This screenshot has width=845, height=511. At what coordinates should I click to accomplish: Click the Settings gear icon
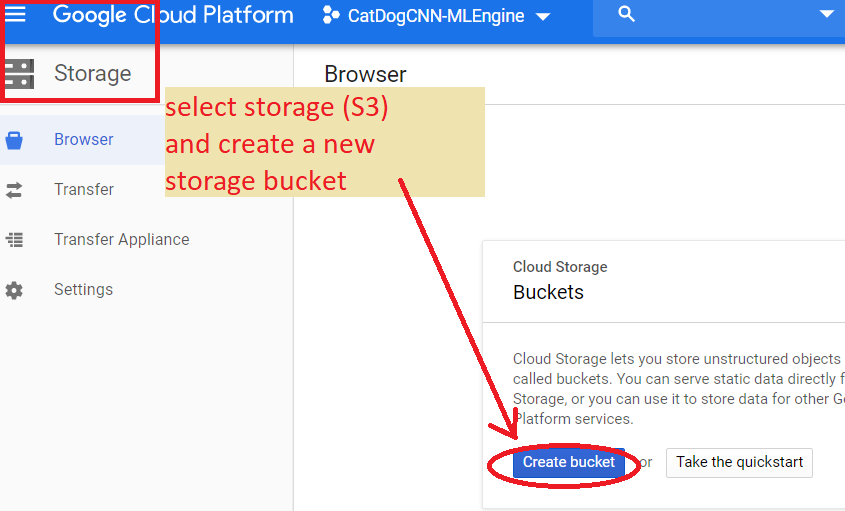click(14, 290)
